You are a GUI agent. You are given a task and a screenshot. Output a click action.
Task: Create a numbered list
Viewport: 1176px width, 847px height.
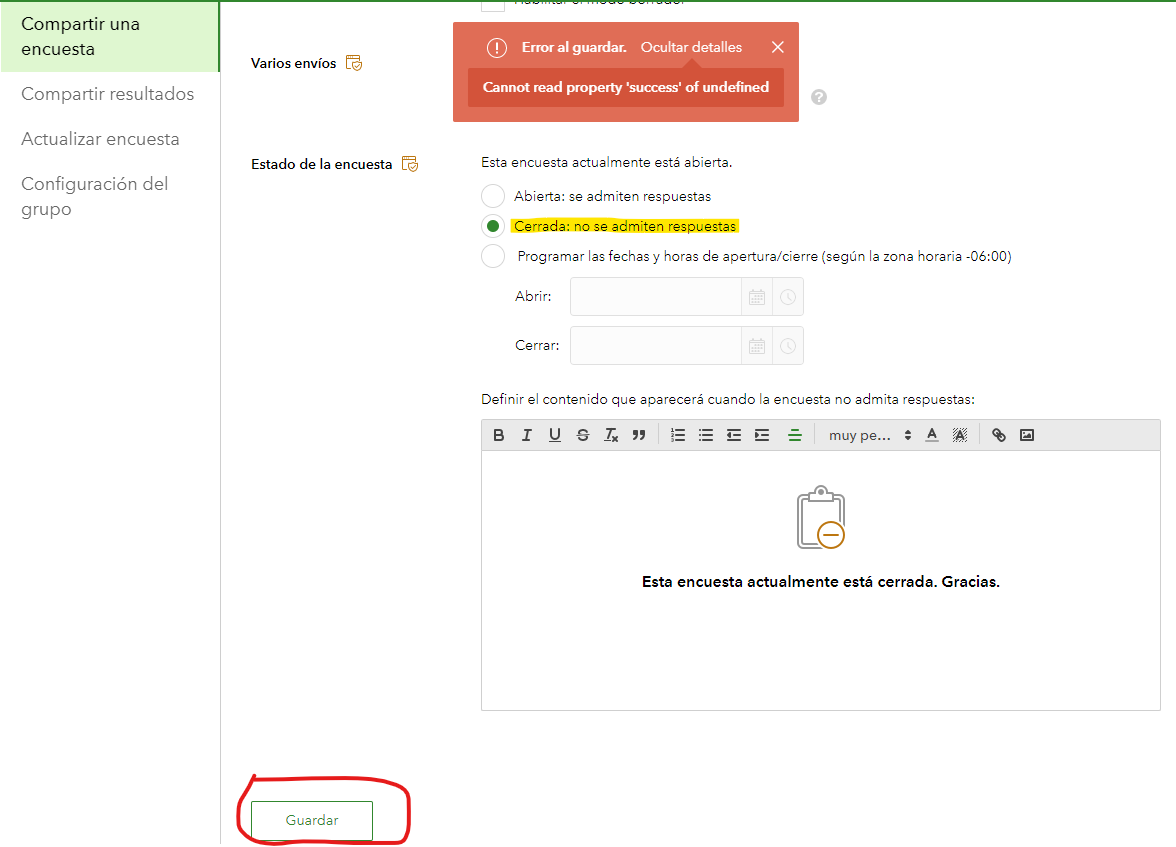pos(678,435)
